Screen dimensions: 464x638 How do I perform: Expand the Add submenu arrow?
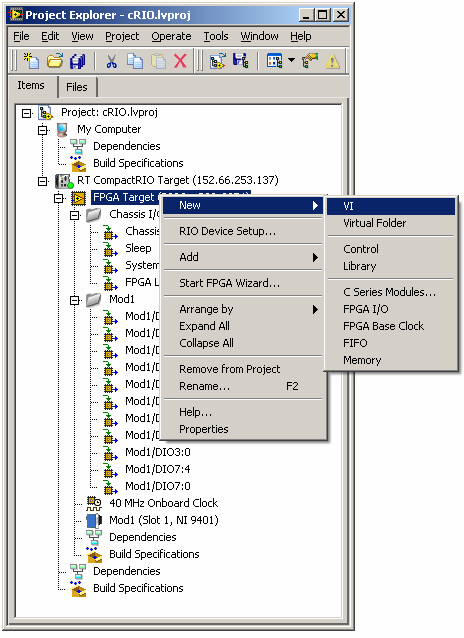pyautogui.click(x=315, y=257)
